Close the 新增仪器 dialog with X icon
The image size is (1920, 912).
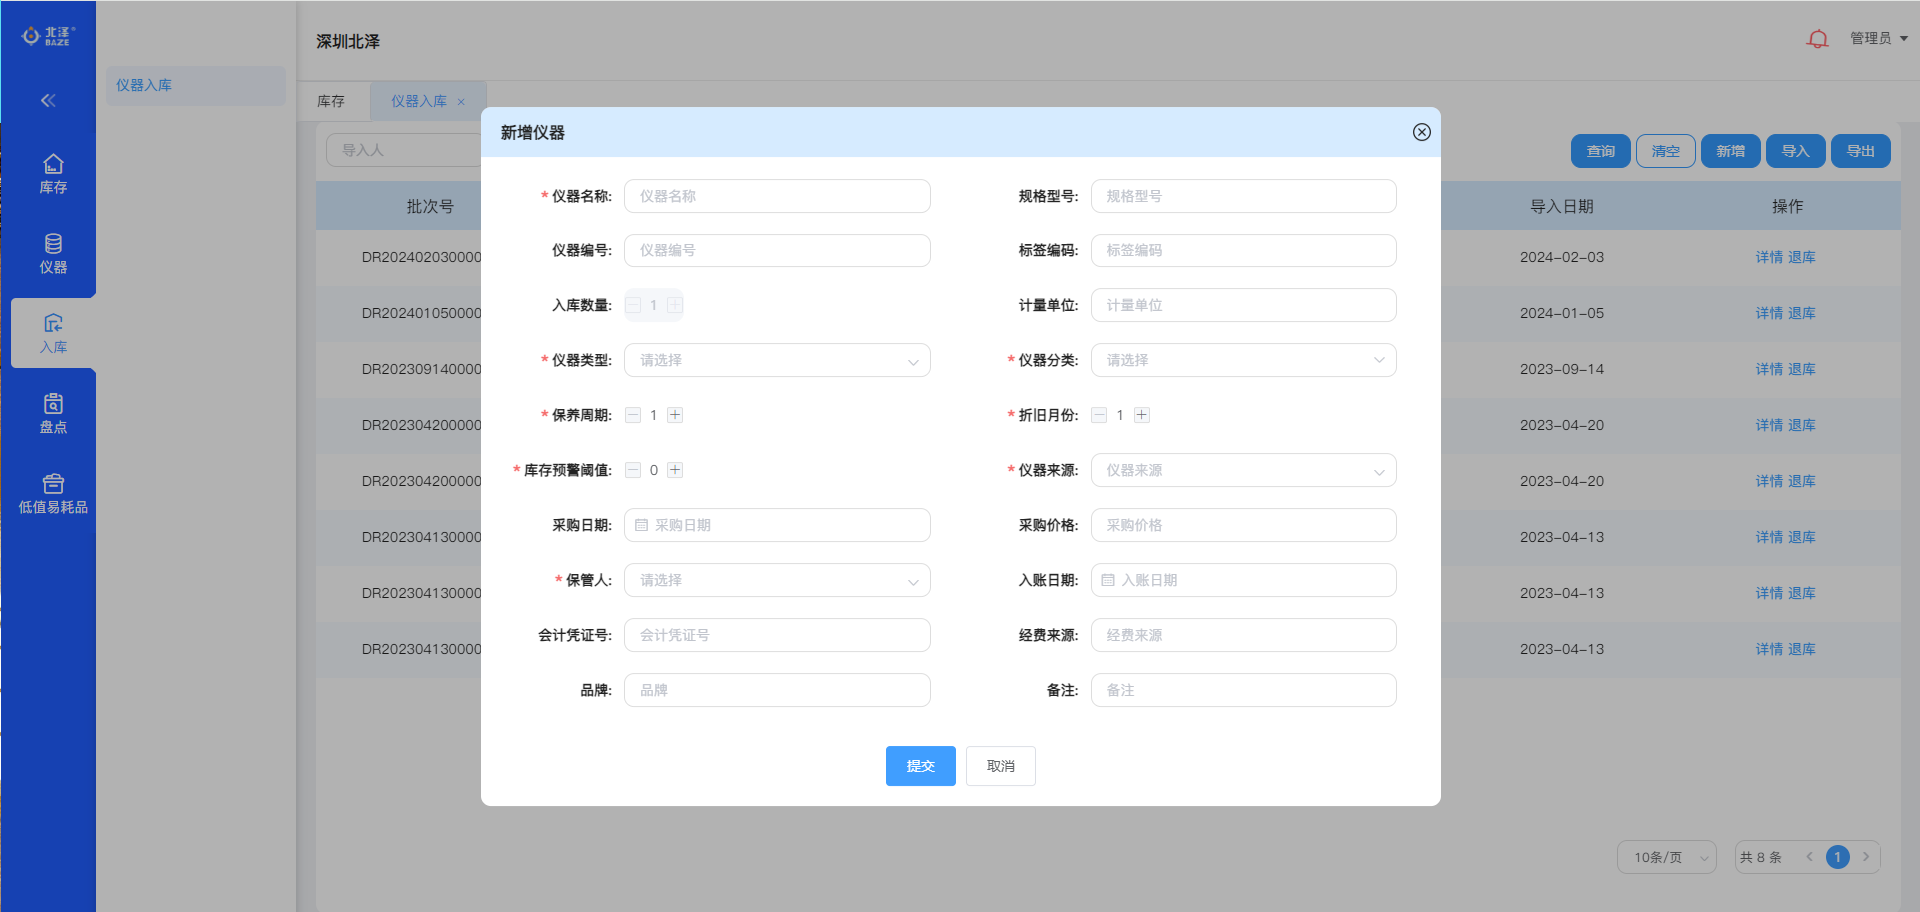(x=1421, y=132)
